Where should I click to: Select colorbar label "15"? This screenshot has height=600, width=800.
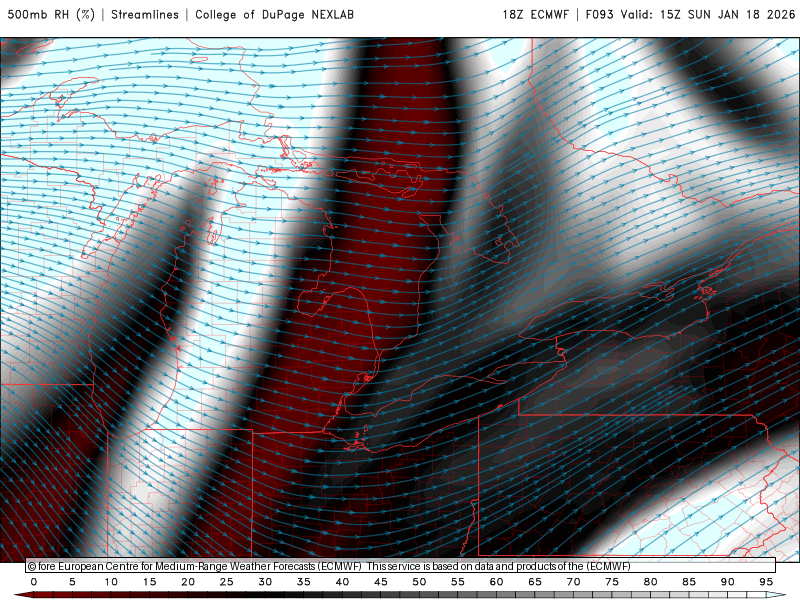(x=149, y=582)
